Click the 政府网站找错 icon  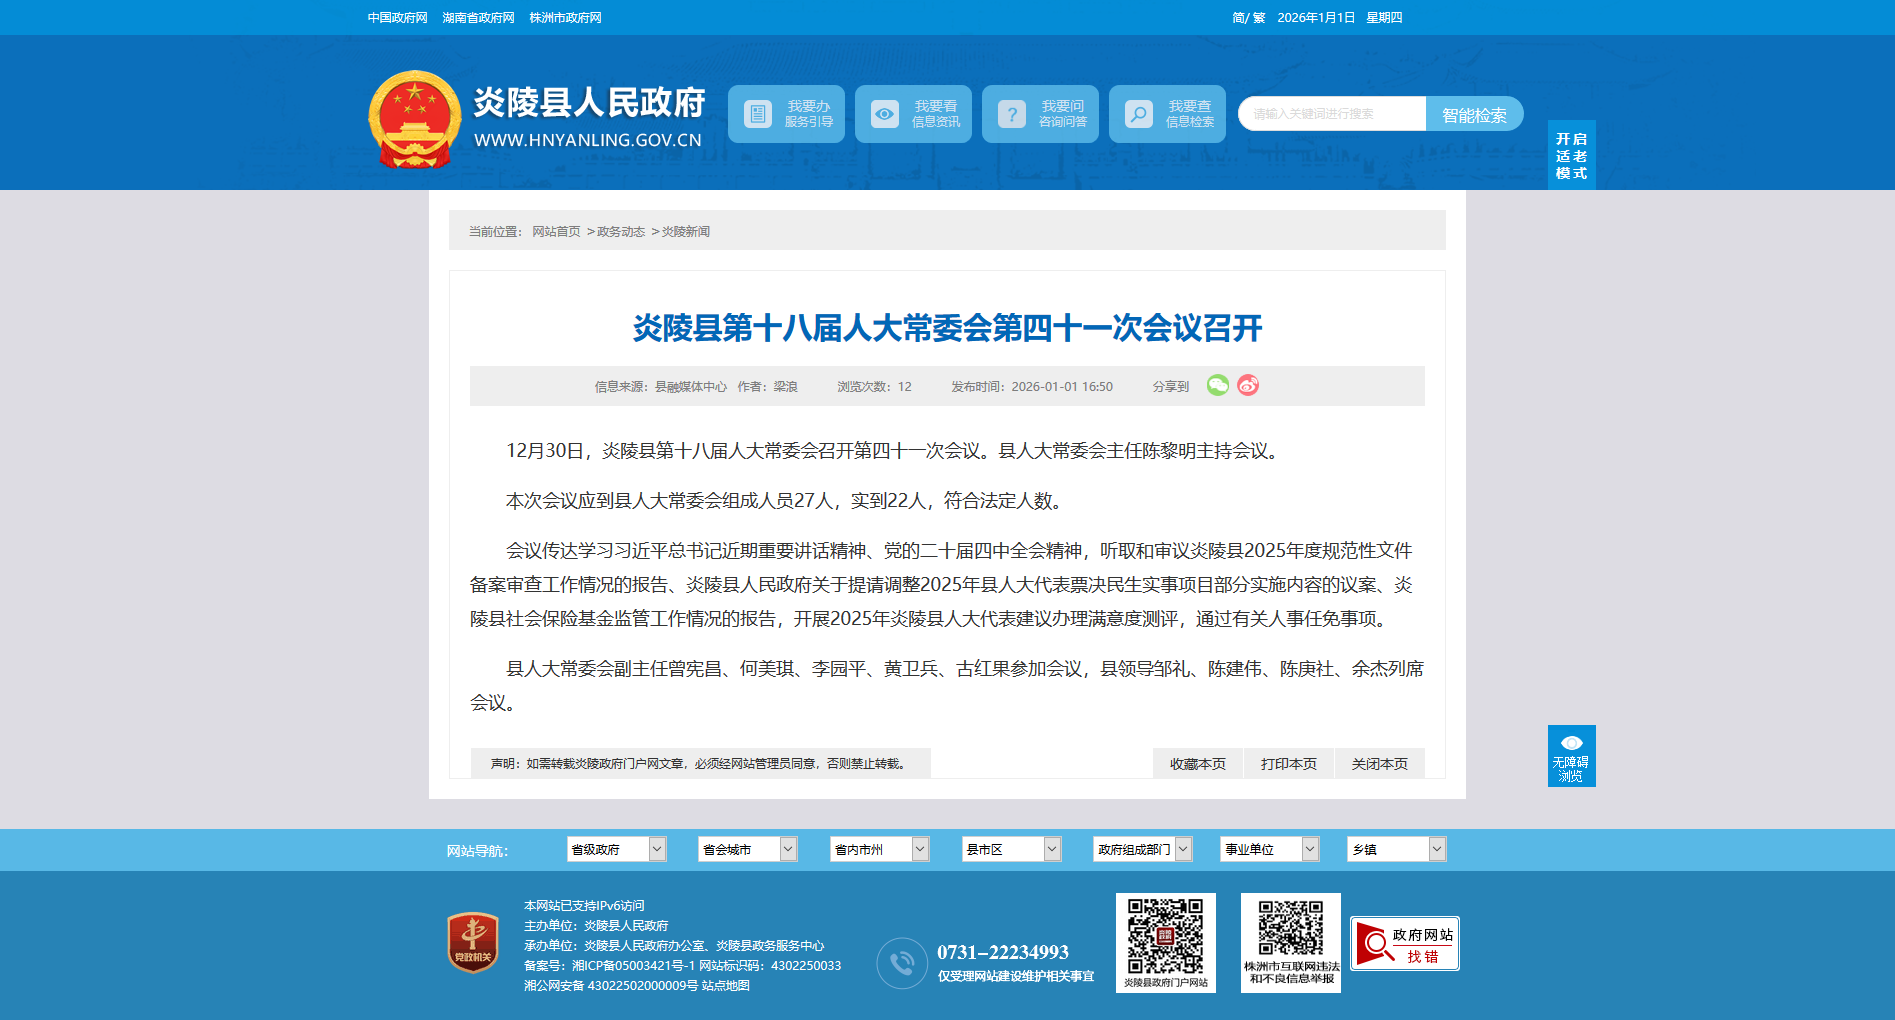(x=1404, y=943)
